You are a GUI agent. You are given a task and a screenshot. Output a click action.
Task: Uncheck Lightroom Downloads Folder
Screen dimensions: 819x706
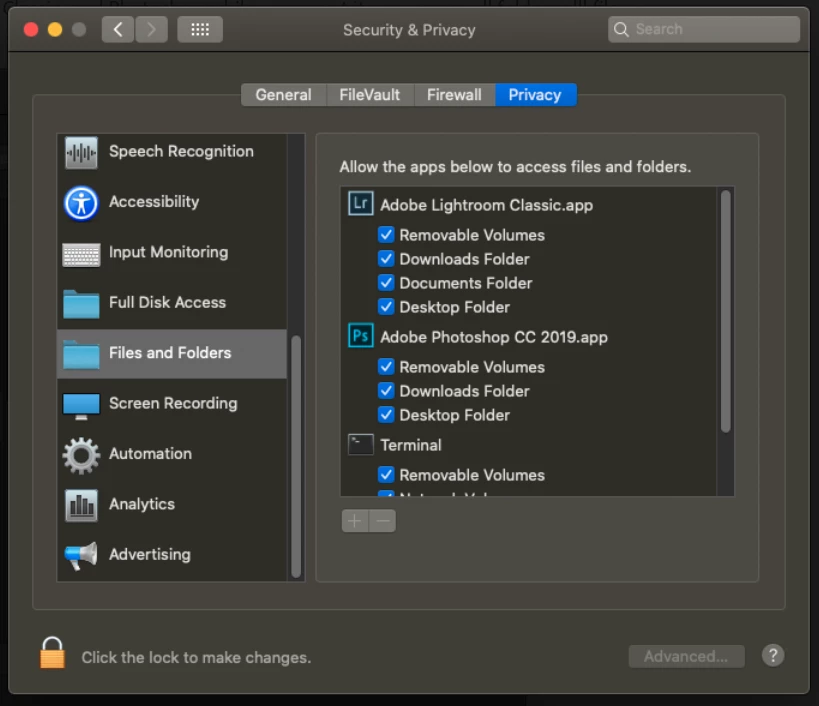(386, 258)
